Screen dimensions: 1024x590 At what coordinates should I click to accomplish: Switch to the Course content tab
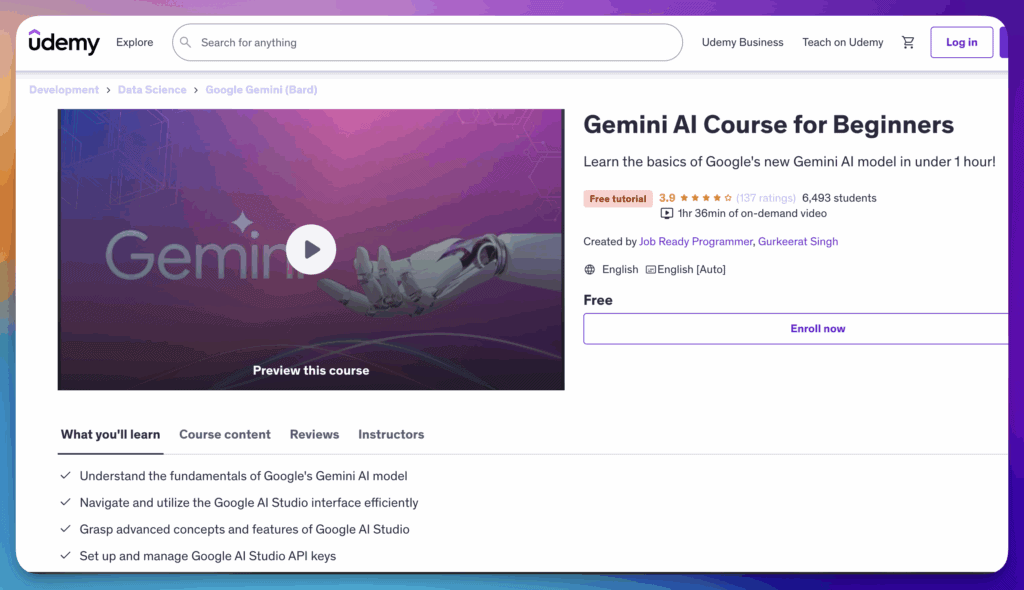coord(225,434)
